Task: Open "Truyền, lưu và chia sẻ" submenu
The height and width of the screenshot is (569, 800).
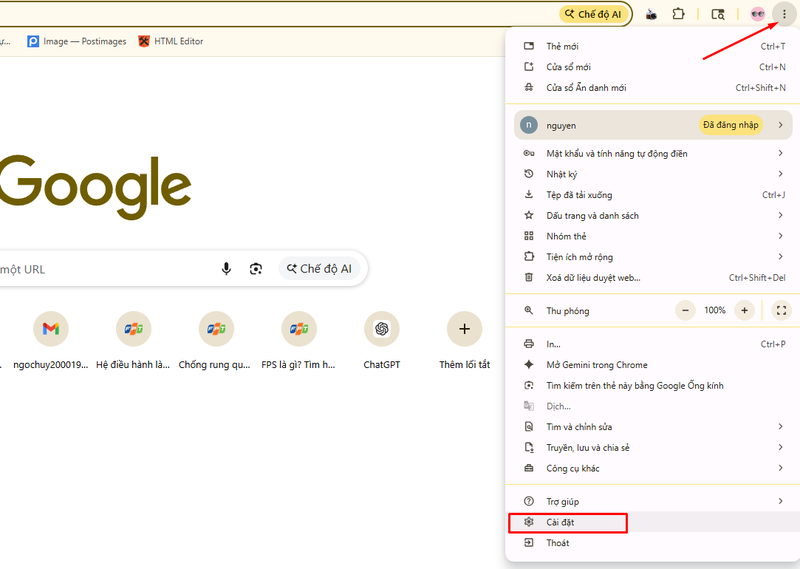Action: tap(652, 448)
